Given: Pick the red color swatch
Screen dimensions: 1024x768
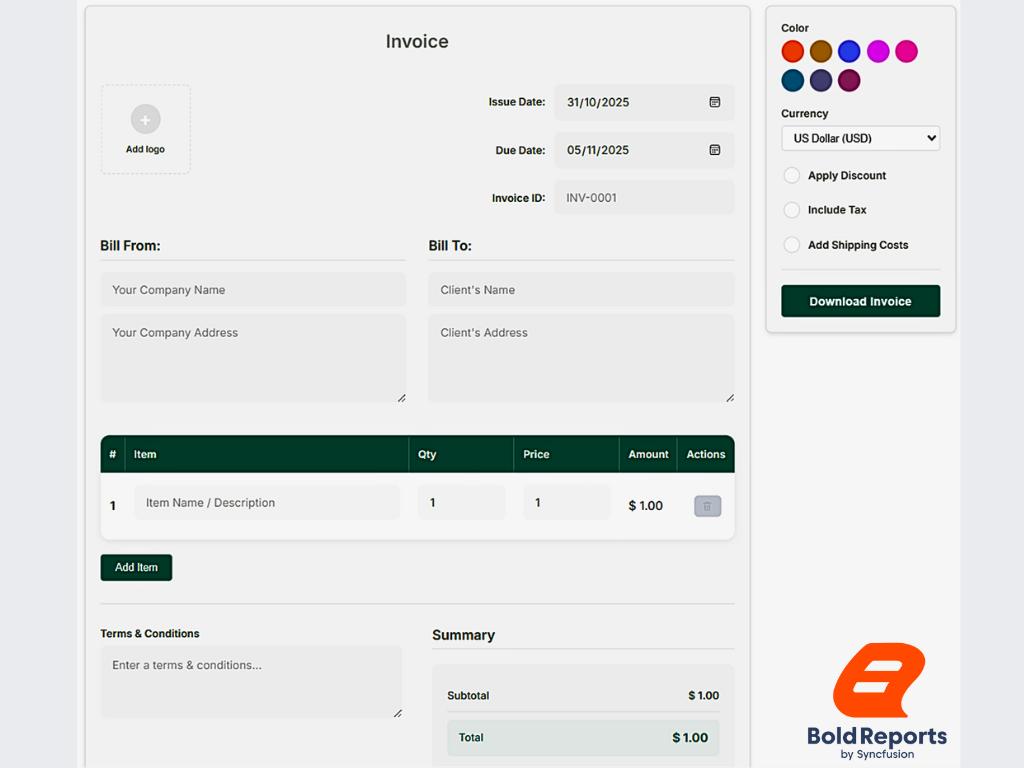Looking at the screenshot, I should point(792,51).
